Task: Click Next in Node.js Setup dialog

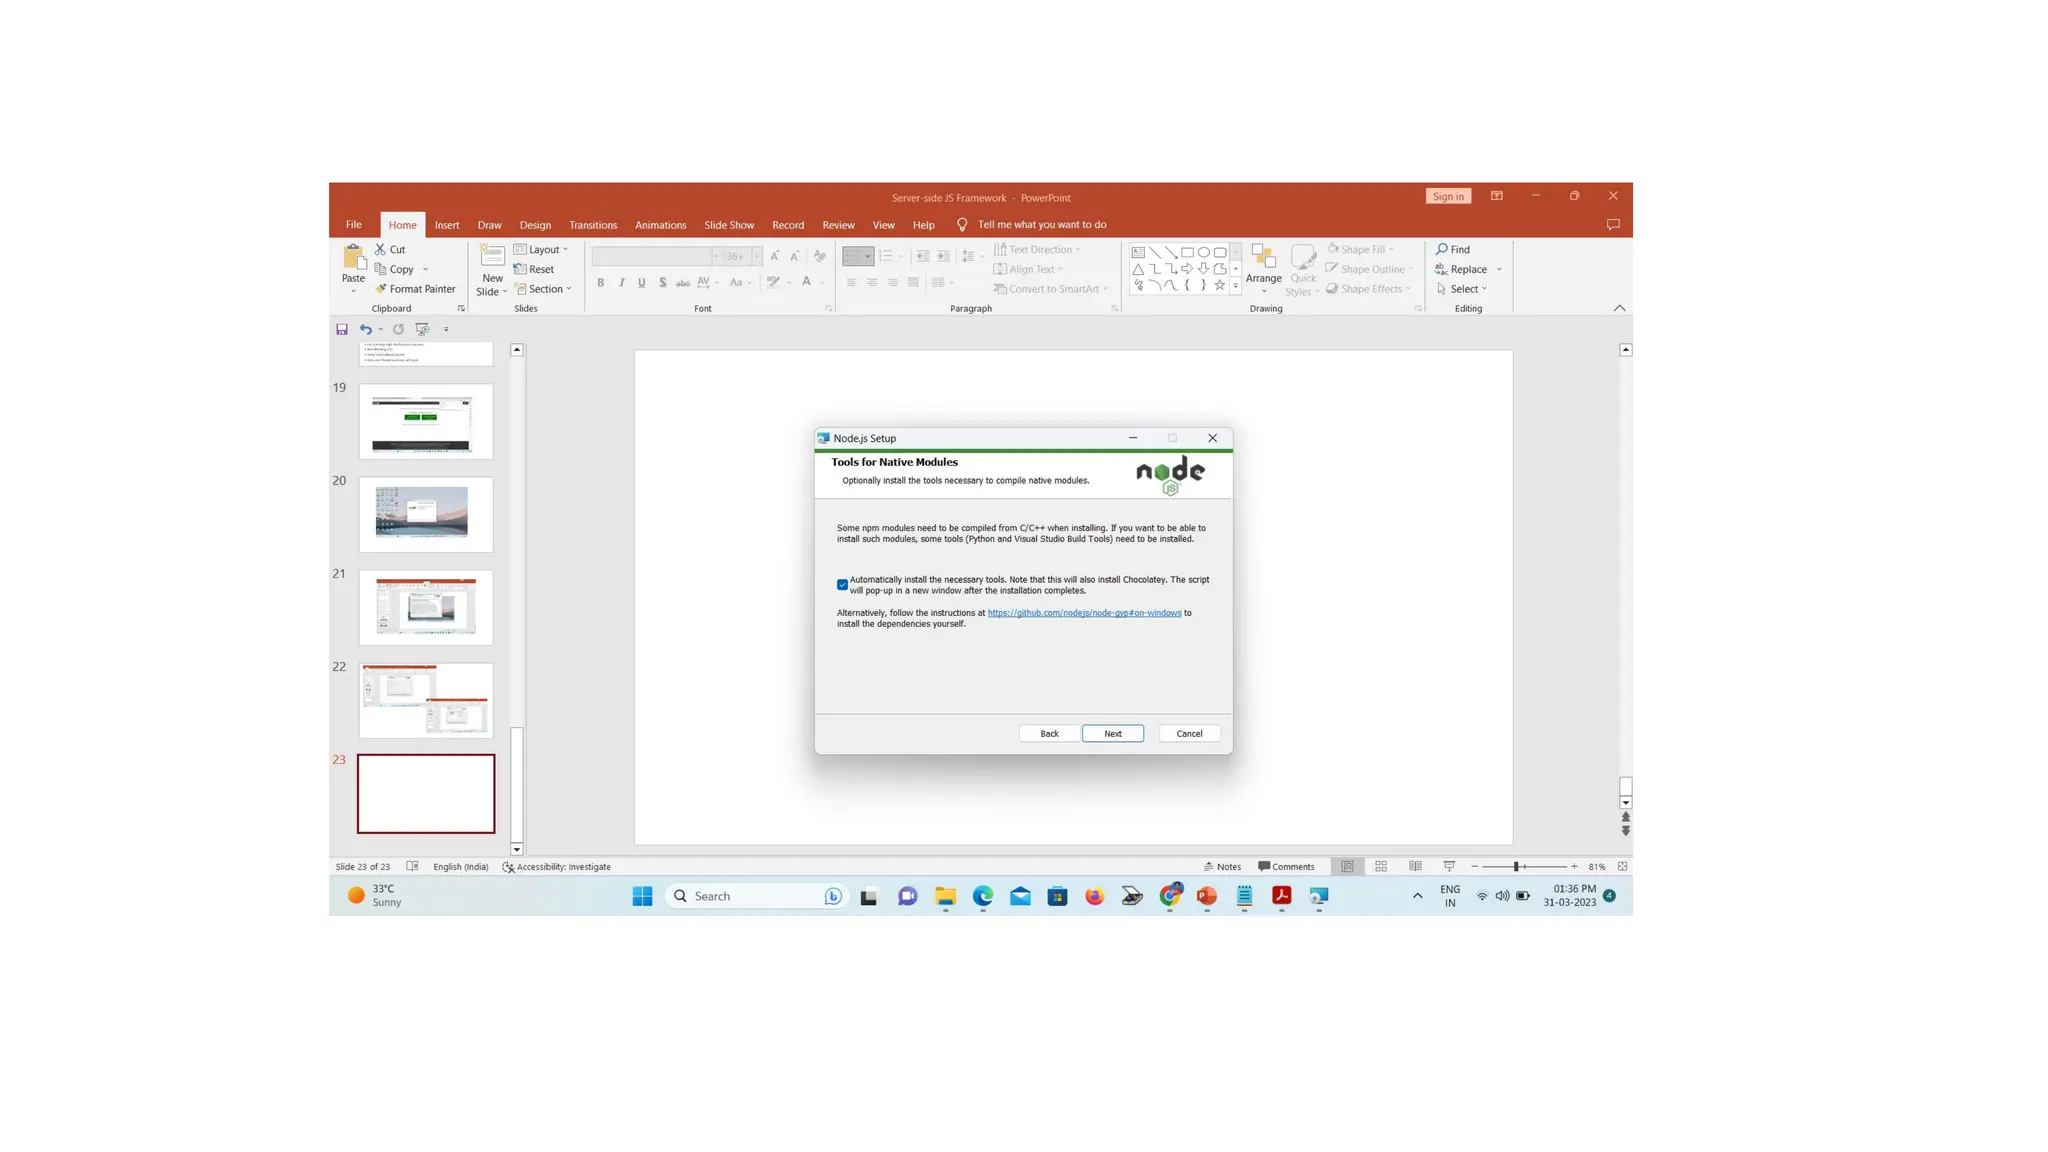Action: click(1113, 734)
